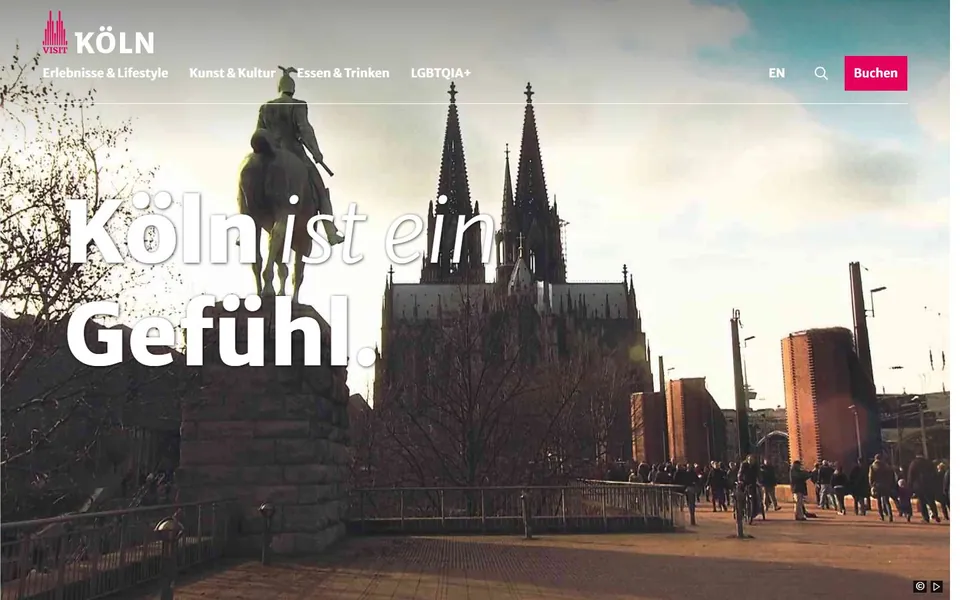Click the Visit Köln logo
Screen dimensions: 960x600
coord(98,32)
